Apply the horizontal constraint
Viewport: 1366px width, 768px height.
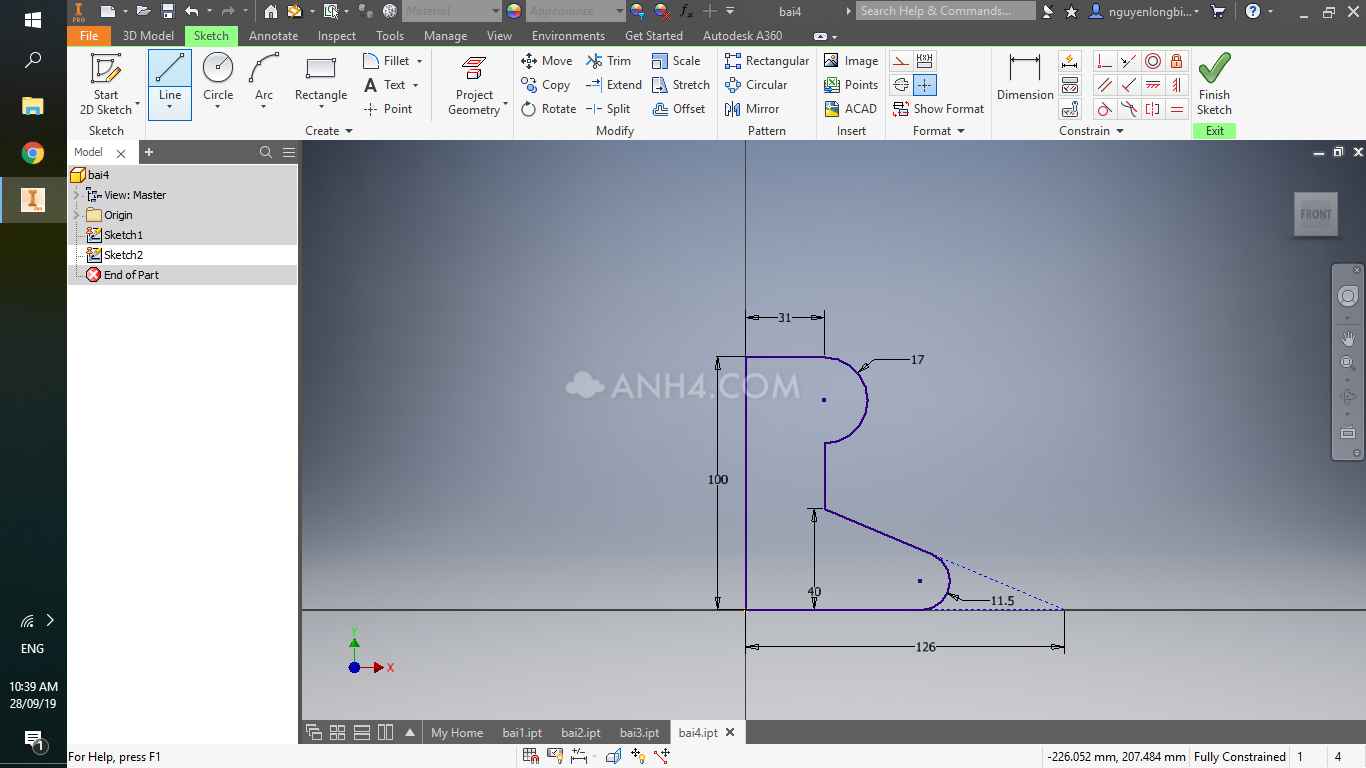[x=1152, y=85]
